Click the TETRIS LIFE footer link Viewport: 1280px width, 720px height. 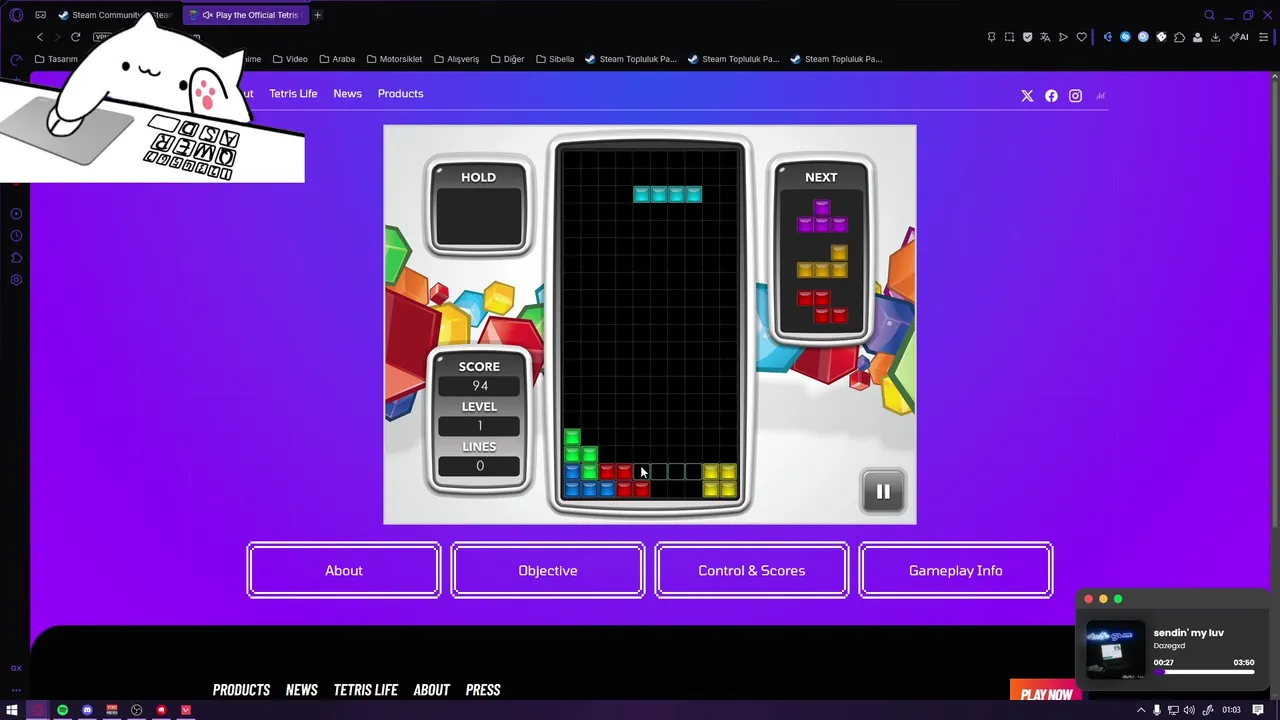[x=365, y=690]
